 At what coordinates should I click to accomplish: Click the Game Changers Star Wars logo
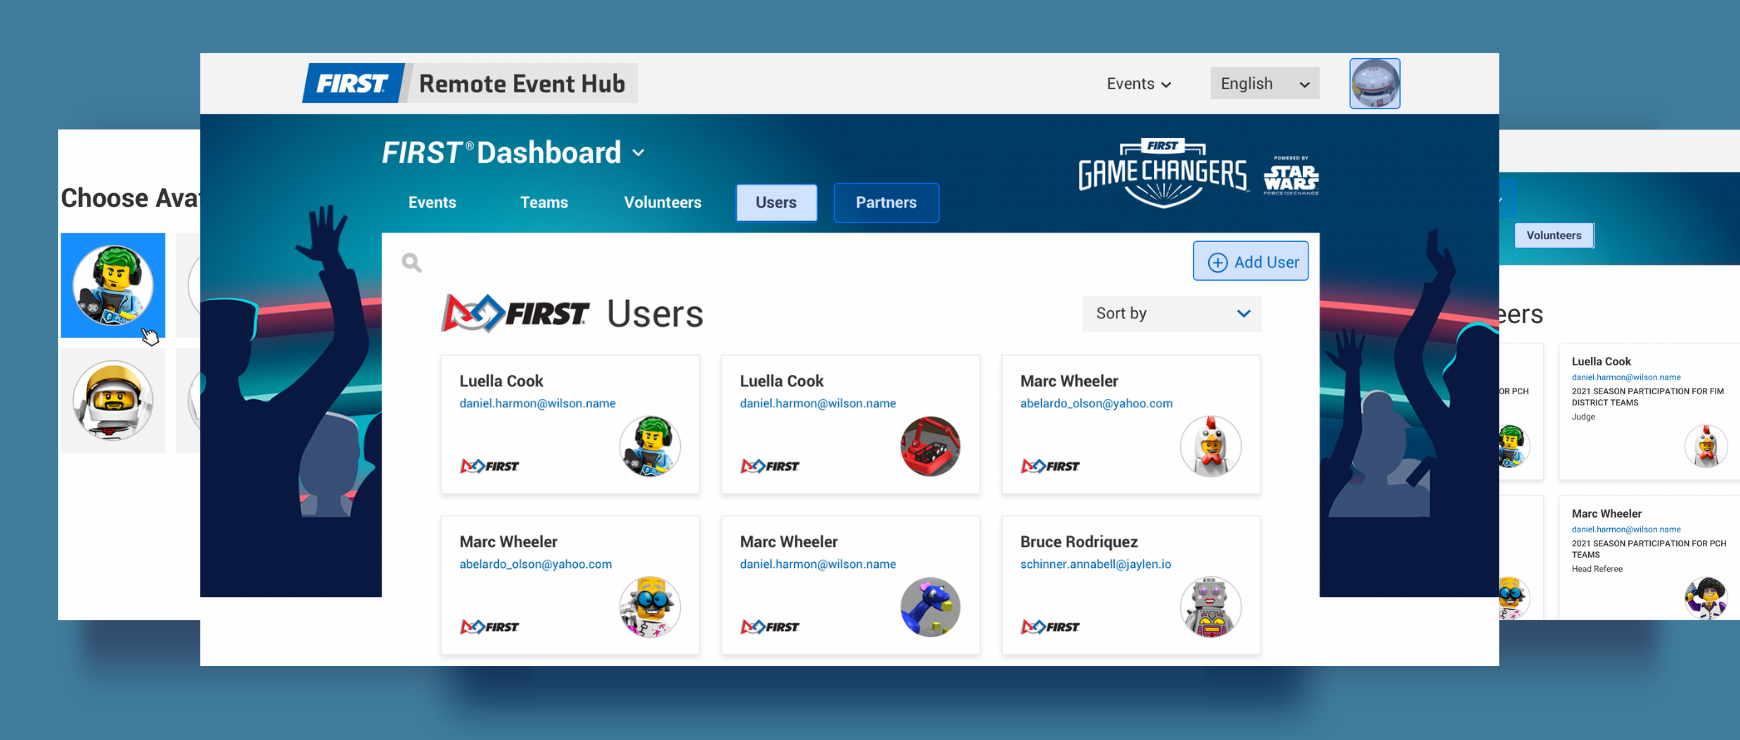(1197, 173)
